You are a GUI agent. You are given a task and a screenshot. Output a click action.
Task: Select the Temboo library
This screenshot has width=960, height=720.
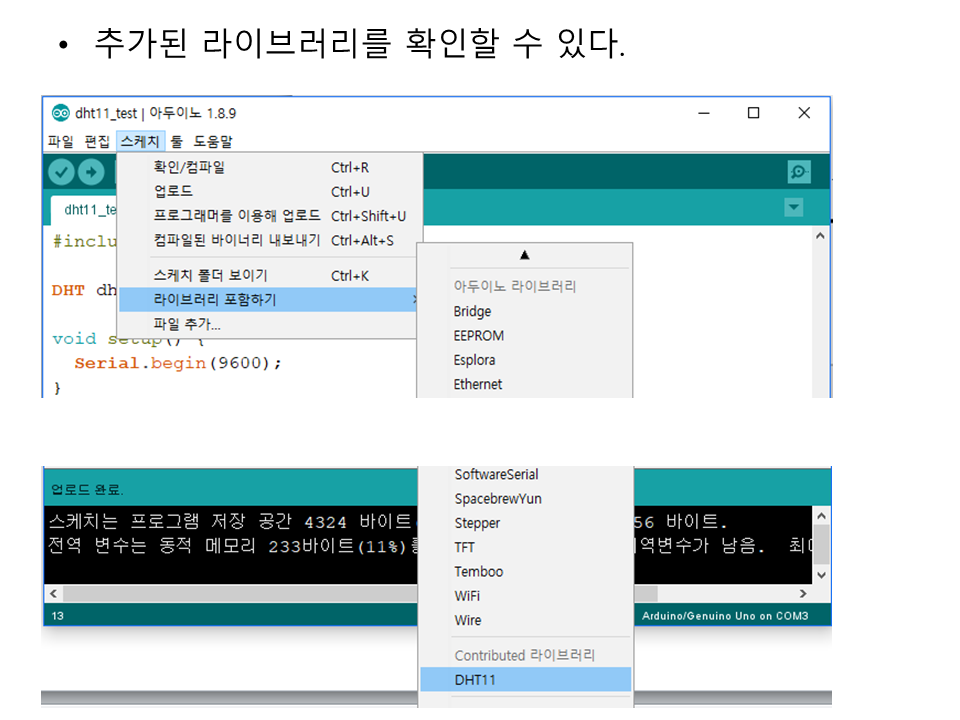pos(525,572)
